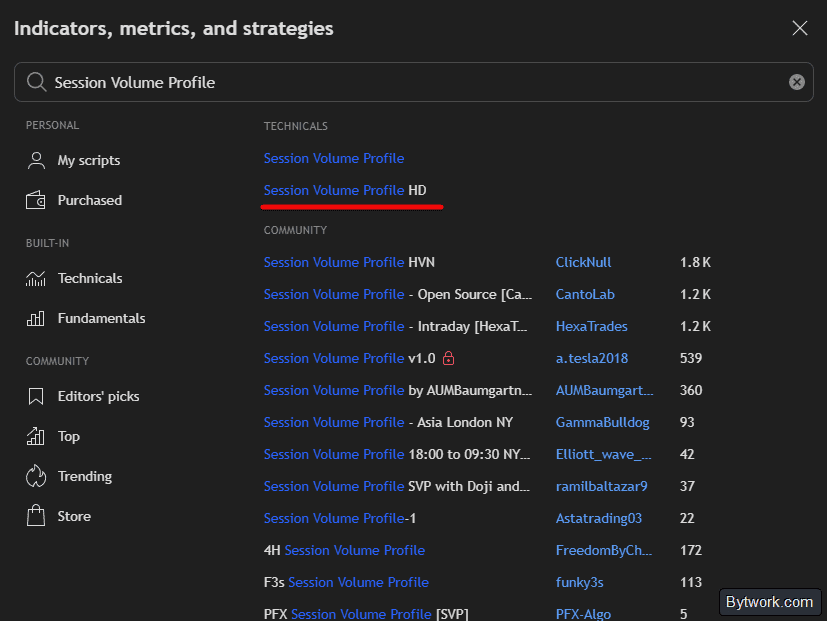Select the Technicals chart icon
827x621 pixels.
pos(36,279)
